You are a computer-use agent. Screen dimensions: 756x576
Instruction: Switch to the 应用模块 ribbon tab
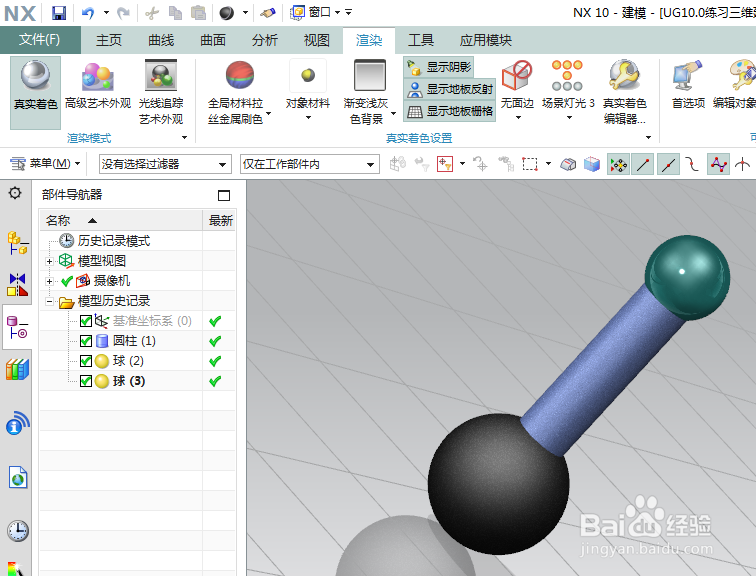coord(486,40)
